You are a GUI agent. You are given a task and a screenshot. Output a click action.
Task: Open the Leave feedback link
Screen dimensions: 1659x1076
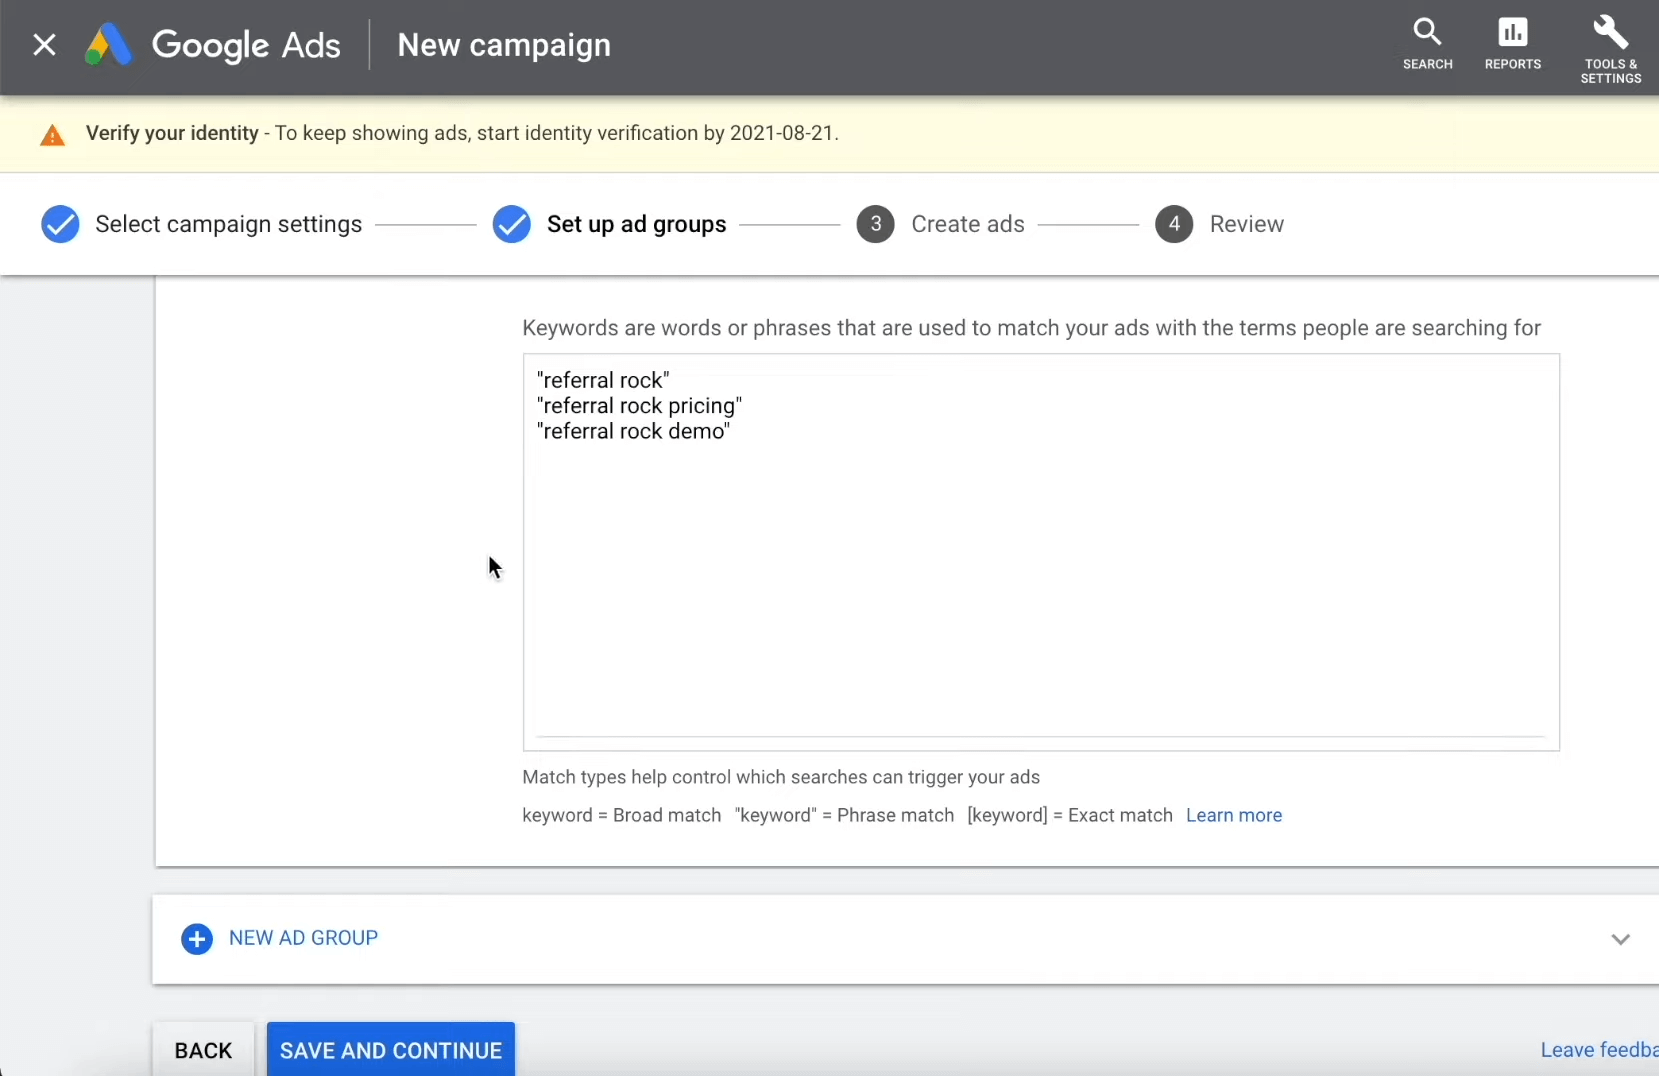tap(1599, 1050)
